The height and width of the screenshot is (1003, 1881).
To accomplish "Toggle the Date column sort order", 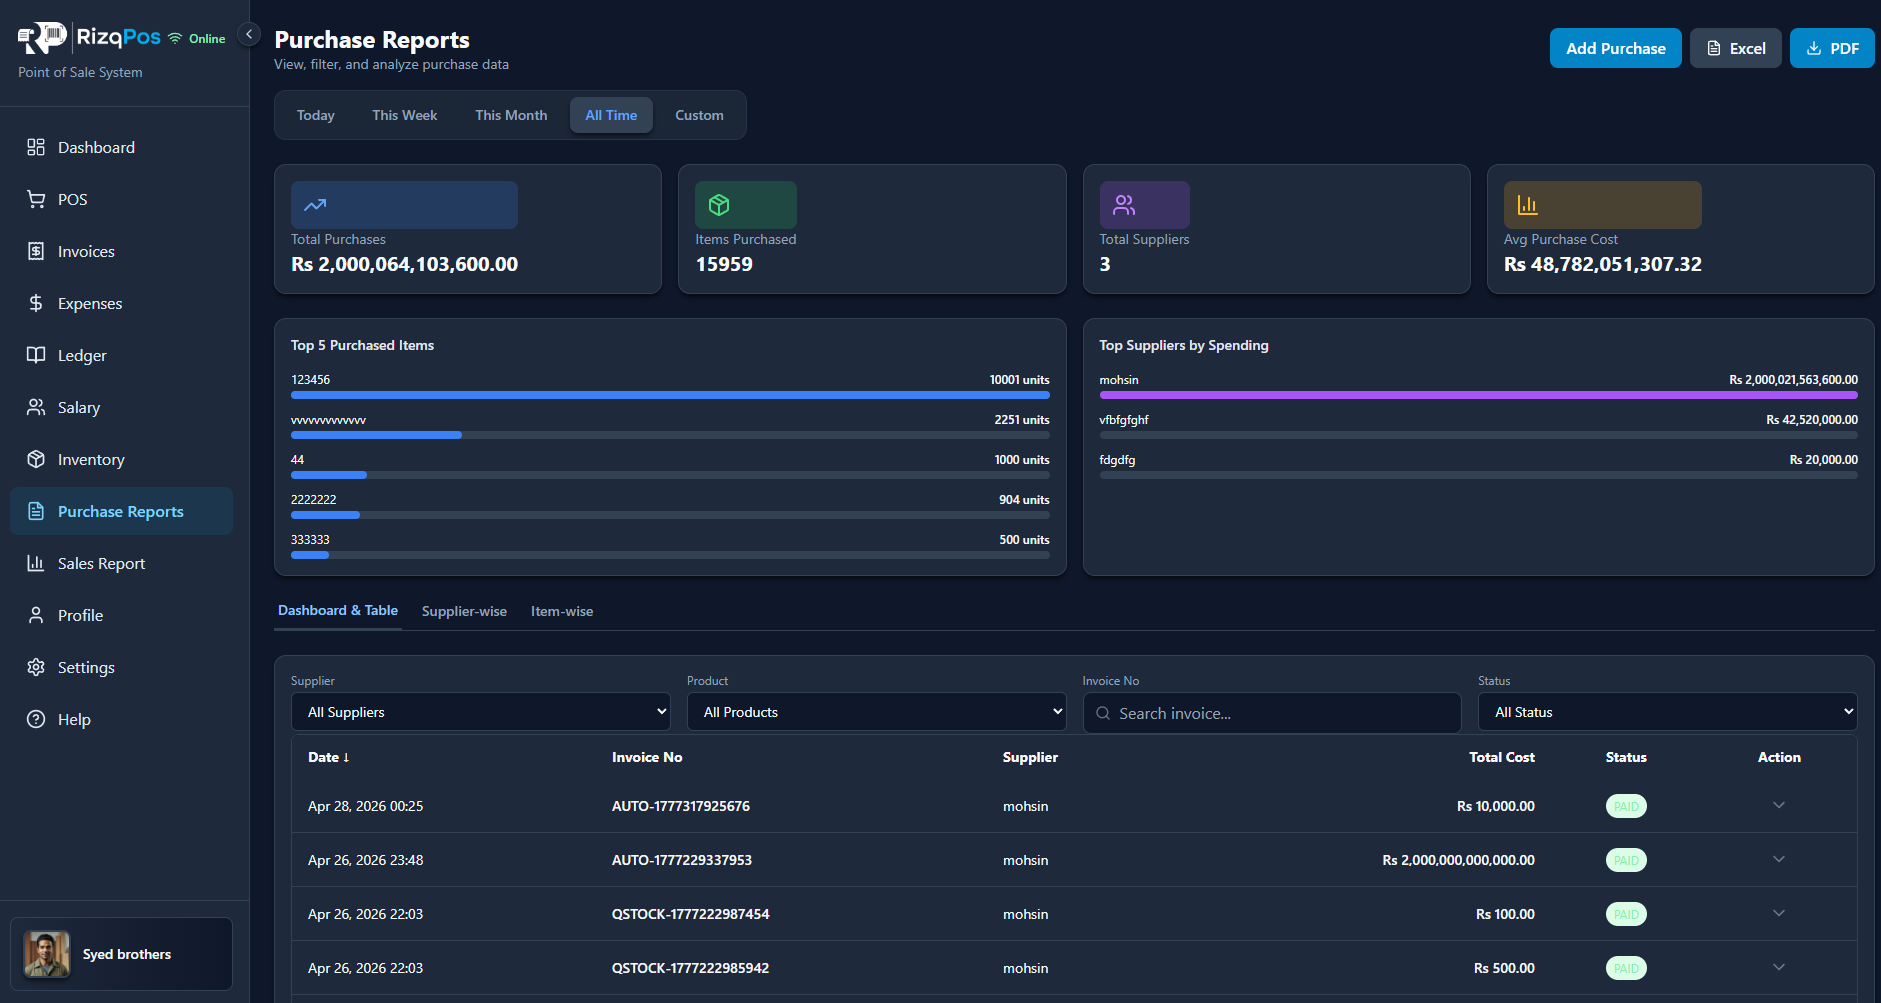I will pos(328,757).
